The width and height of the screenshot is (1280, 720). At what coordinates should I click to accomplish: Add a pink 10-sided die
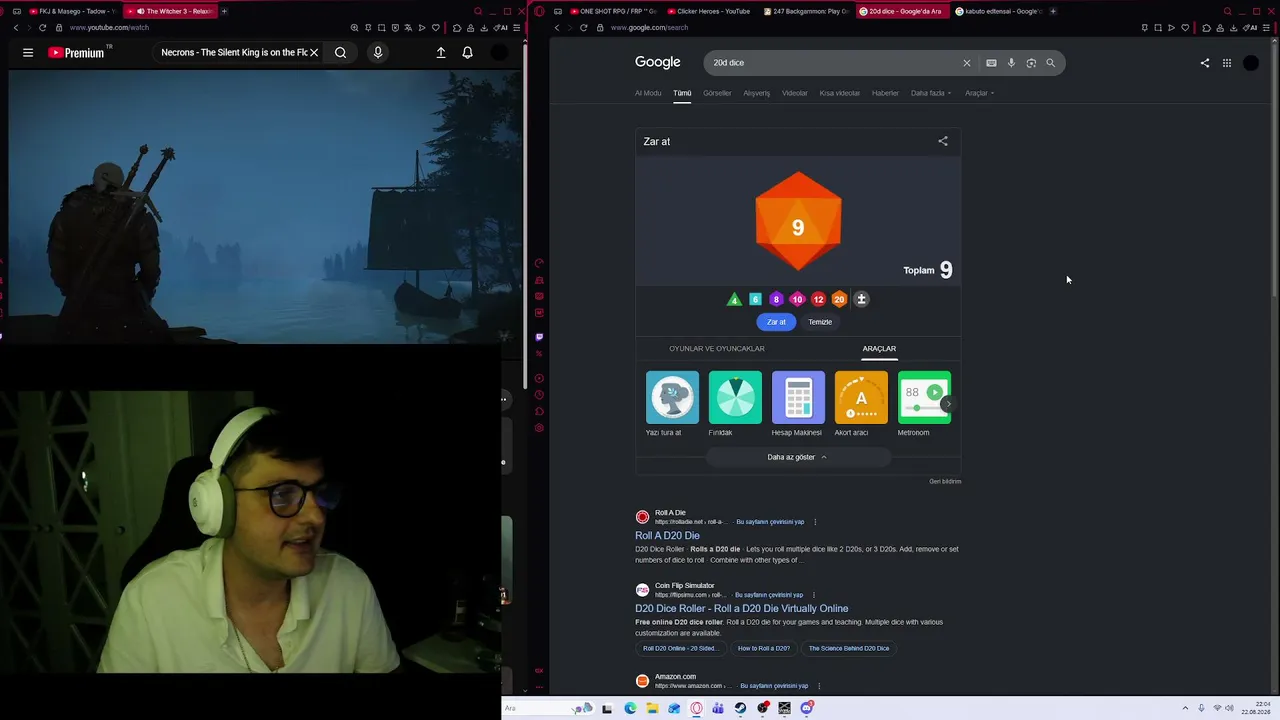[797, 299]
